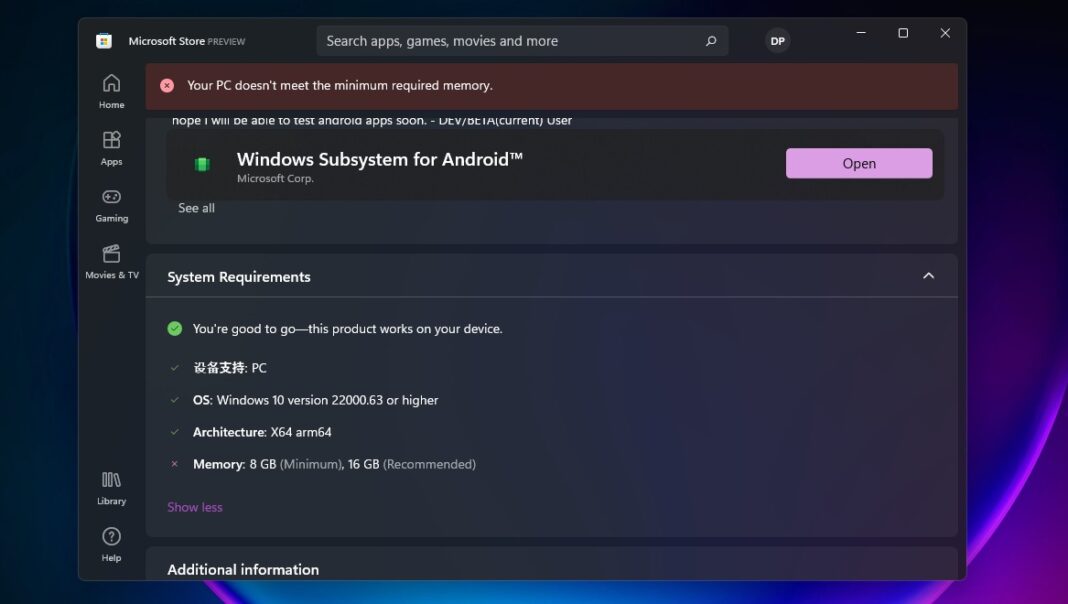Click the Windows Subsystem for Android green thumbnail
Screen dimensions: 1068x604
point(200,163)
